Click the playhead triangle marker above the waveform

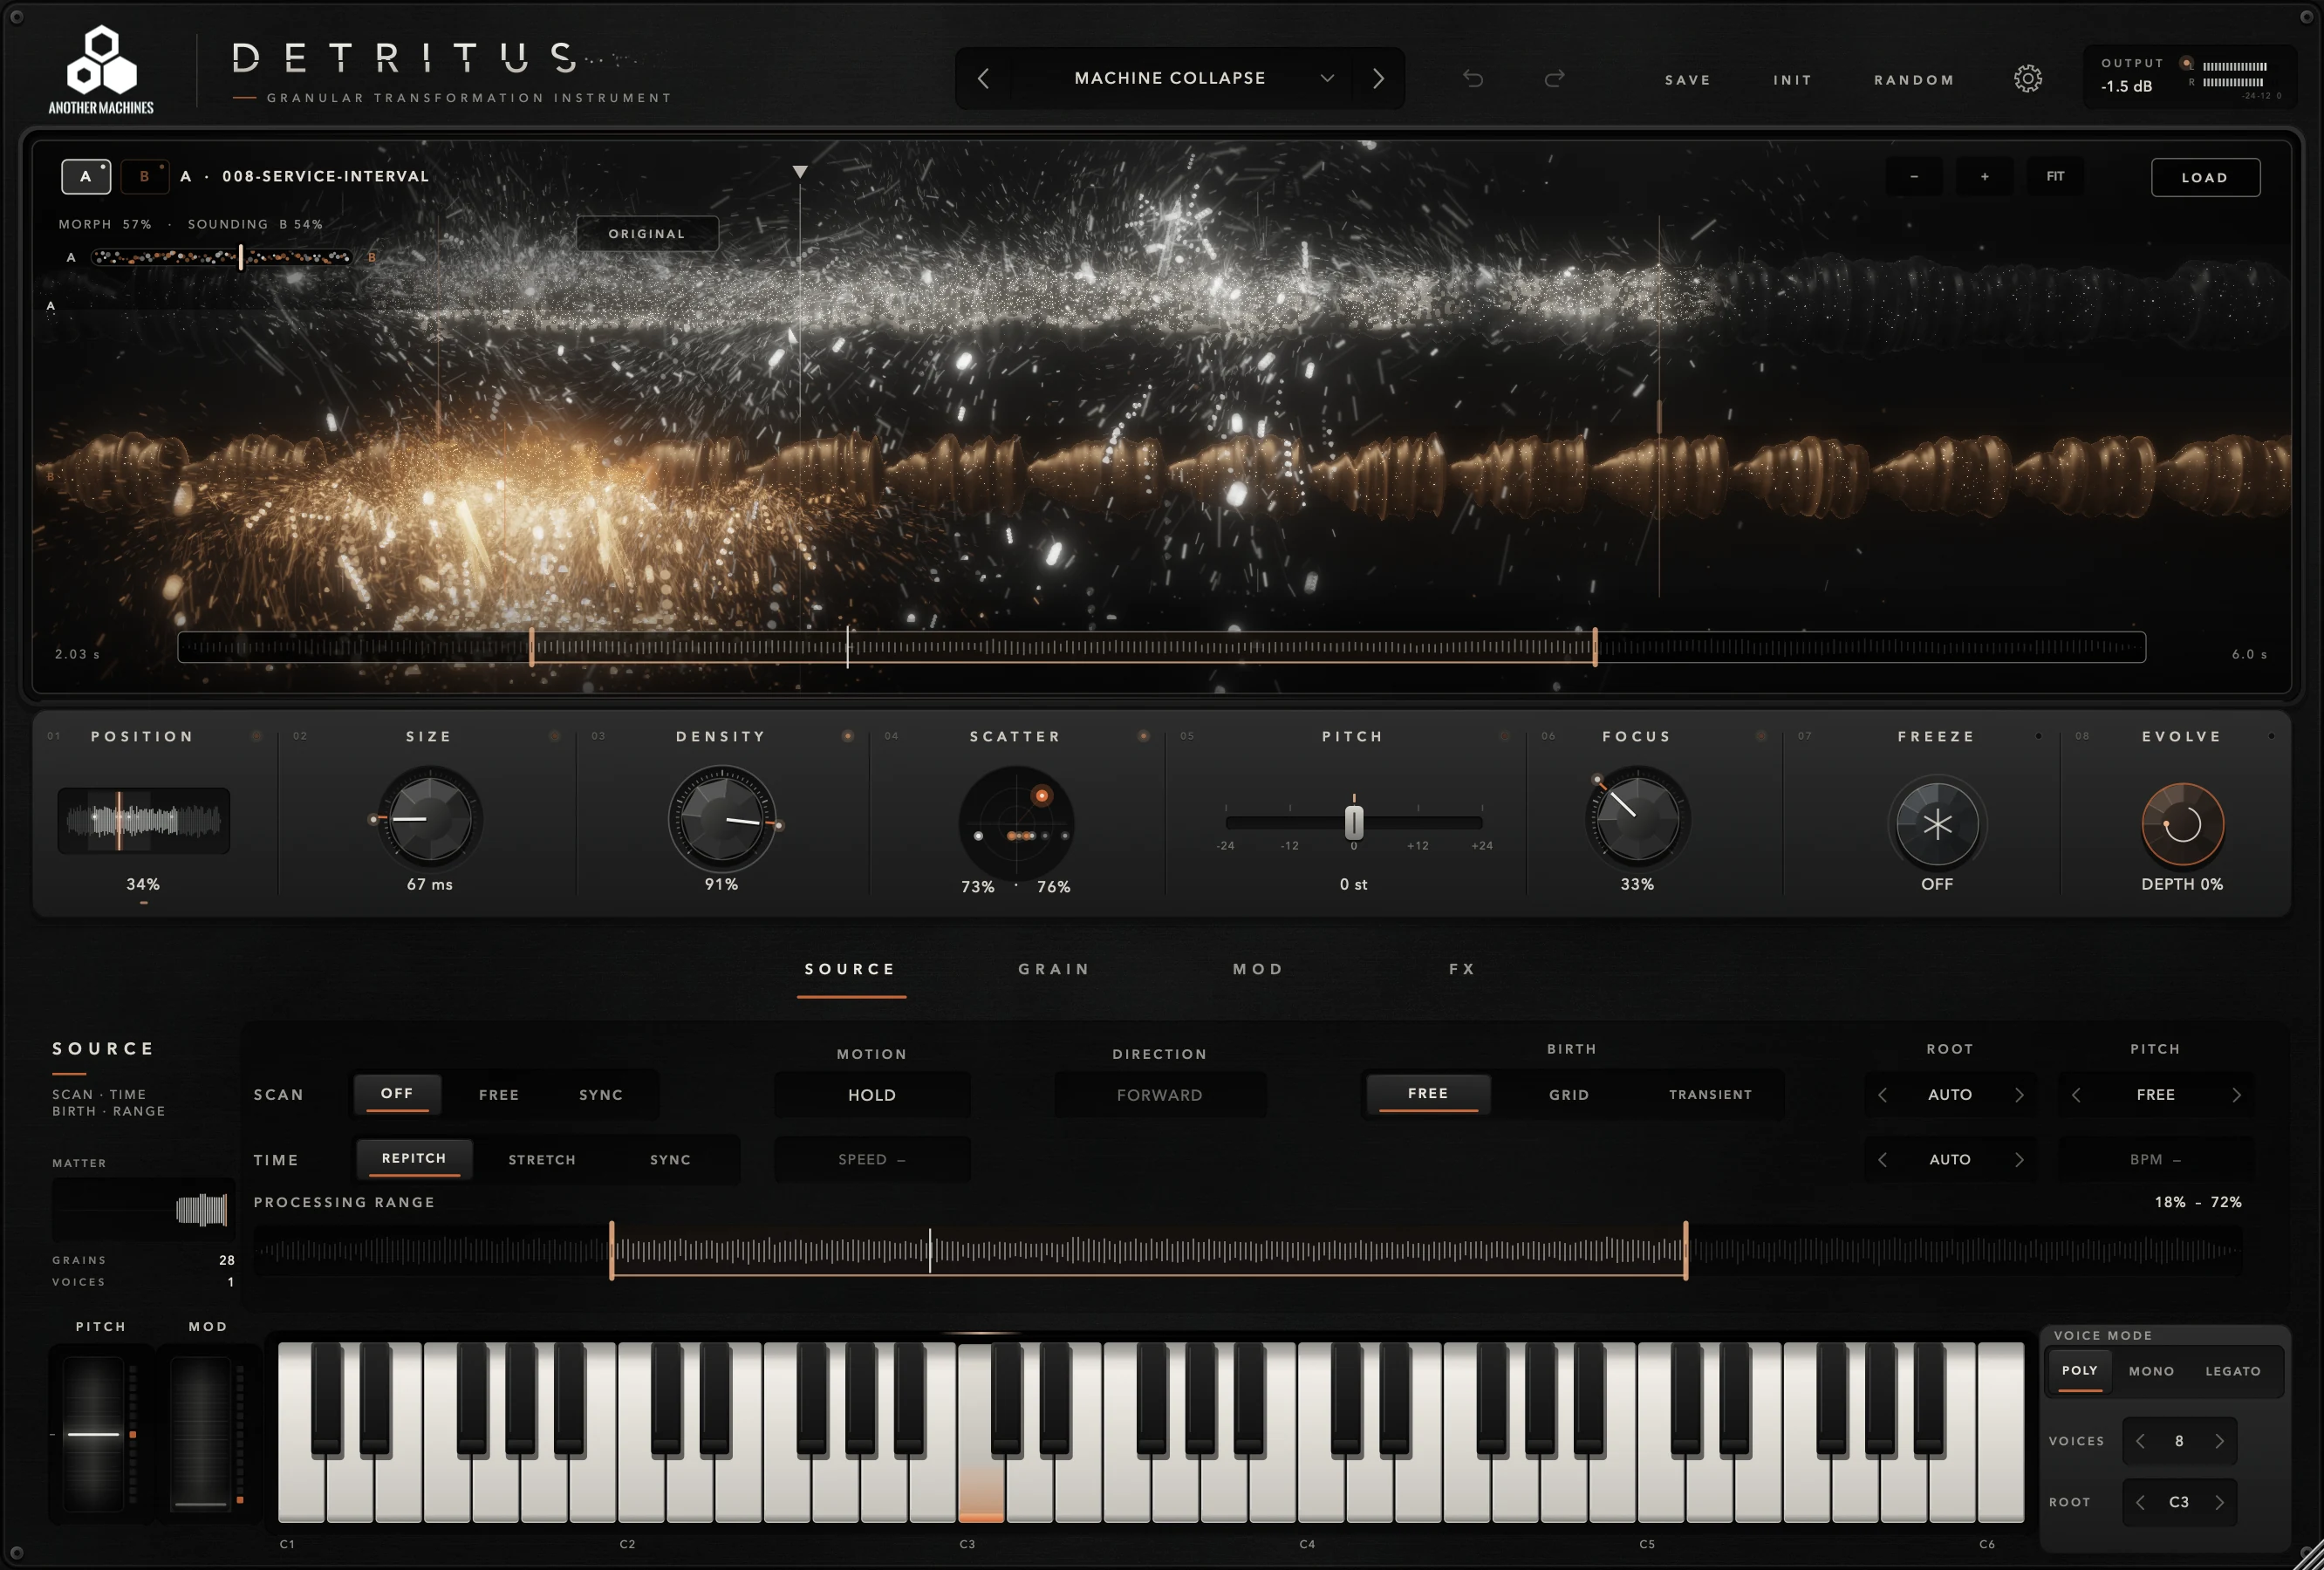pyautogui.click(x=800, y=172)
